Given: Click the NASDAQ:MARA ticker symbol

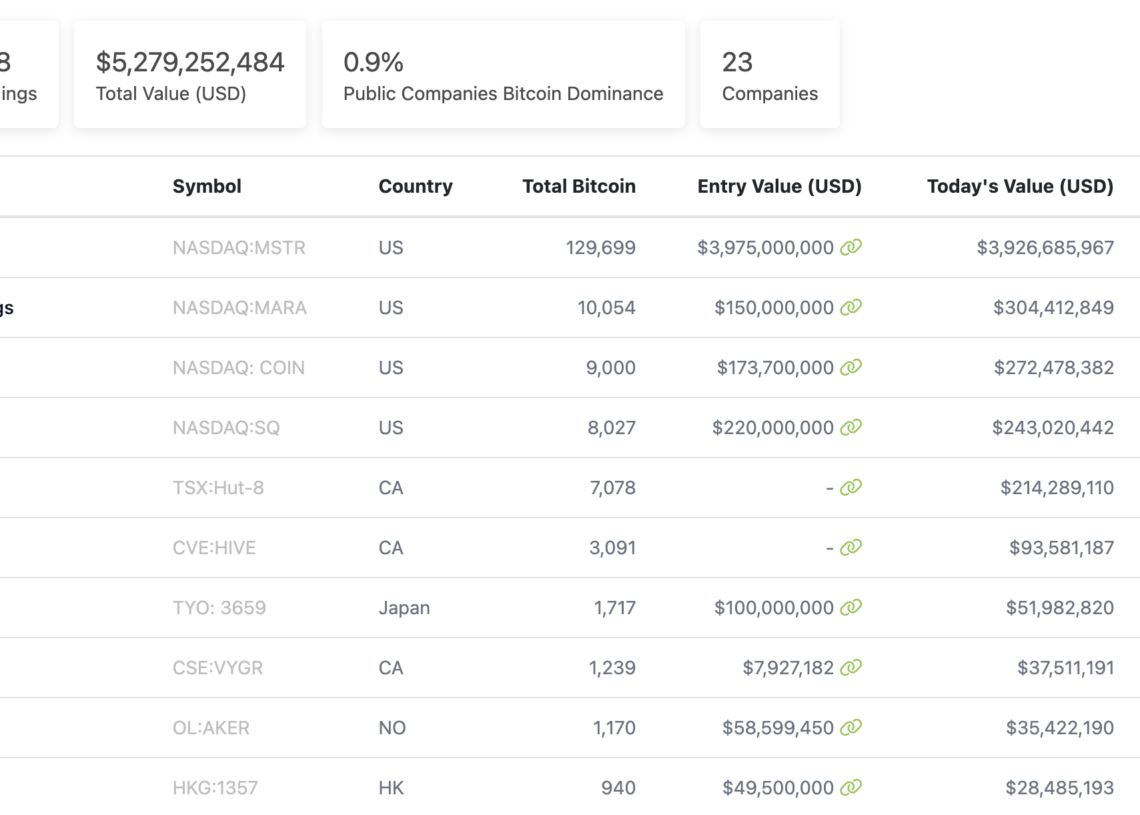Looking at the screenshot, I should click(239, 307).
